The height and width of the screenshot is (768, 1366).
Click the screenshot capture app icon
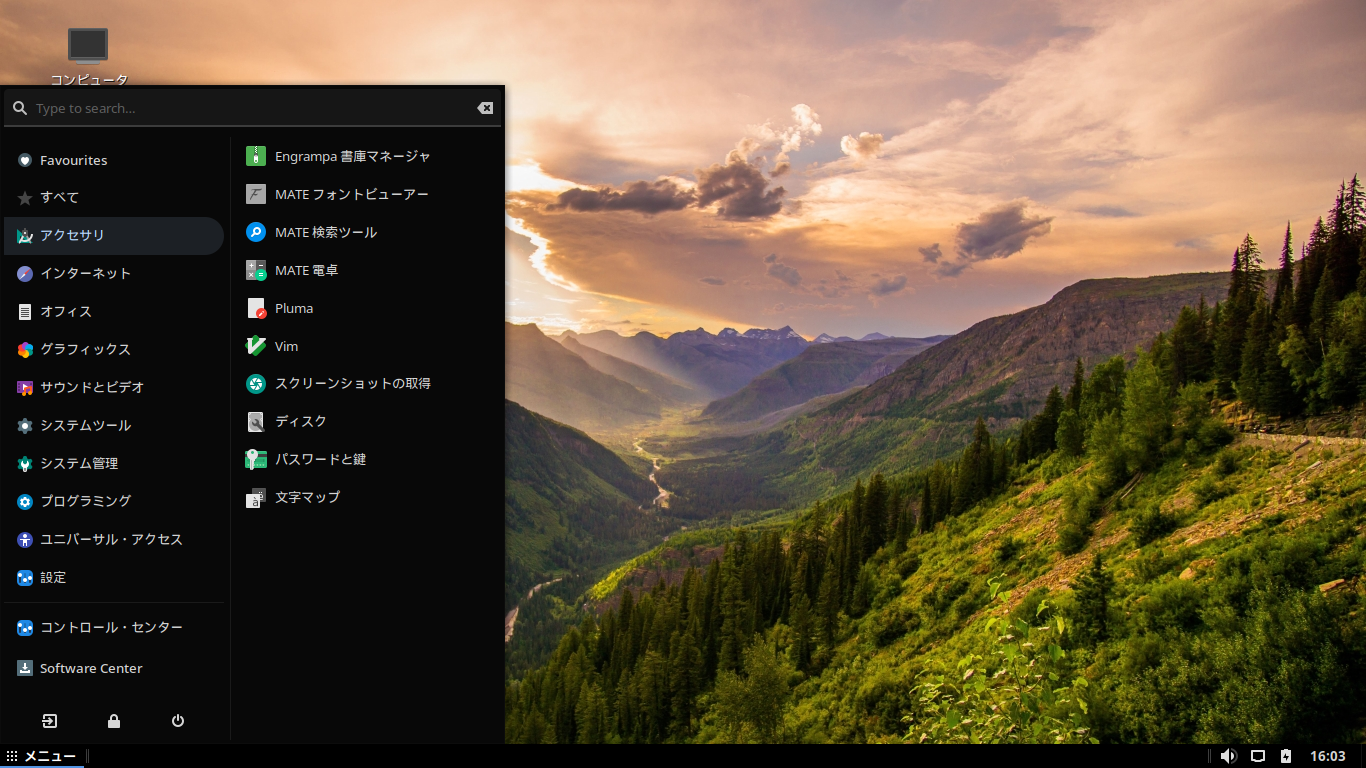click(256, 383)
